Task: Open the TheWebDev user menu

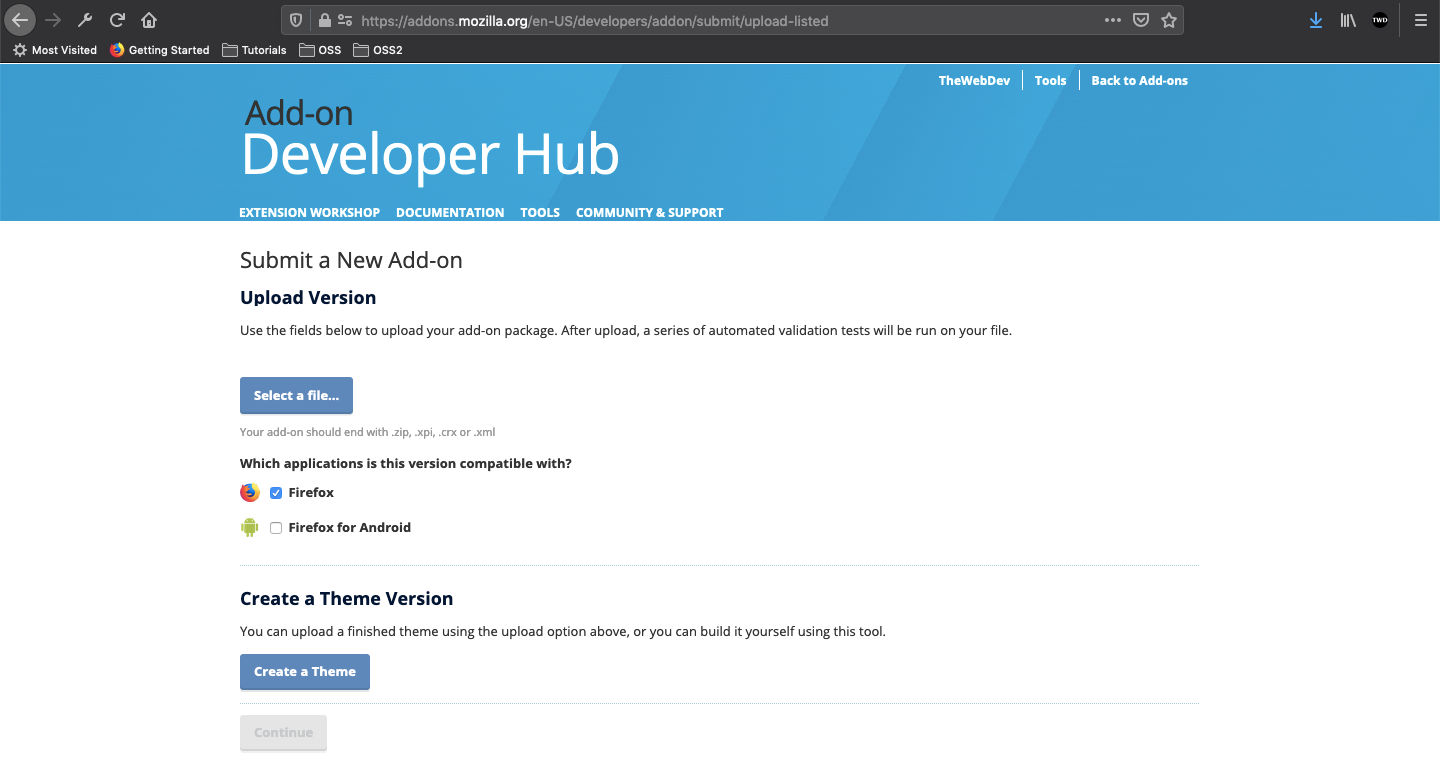Action: [974, 81]
